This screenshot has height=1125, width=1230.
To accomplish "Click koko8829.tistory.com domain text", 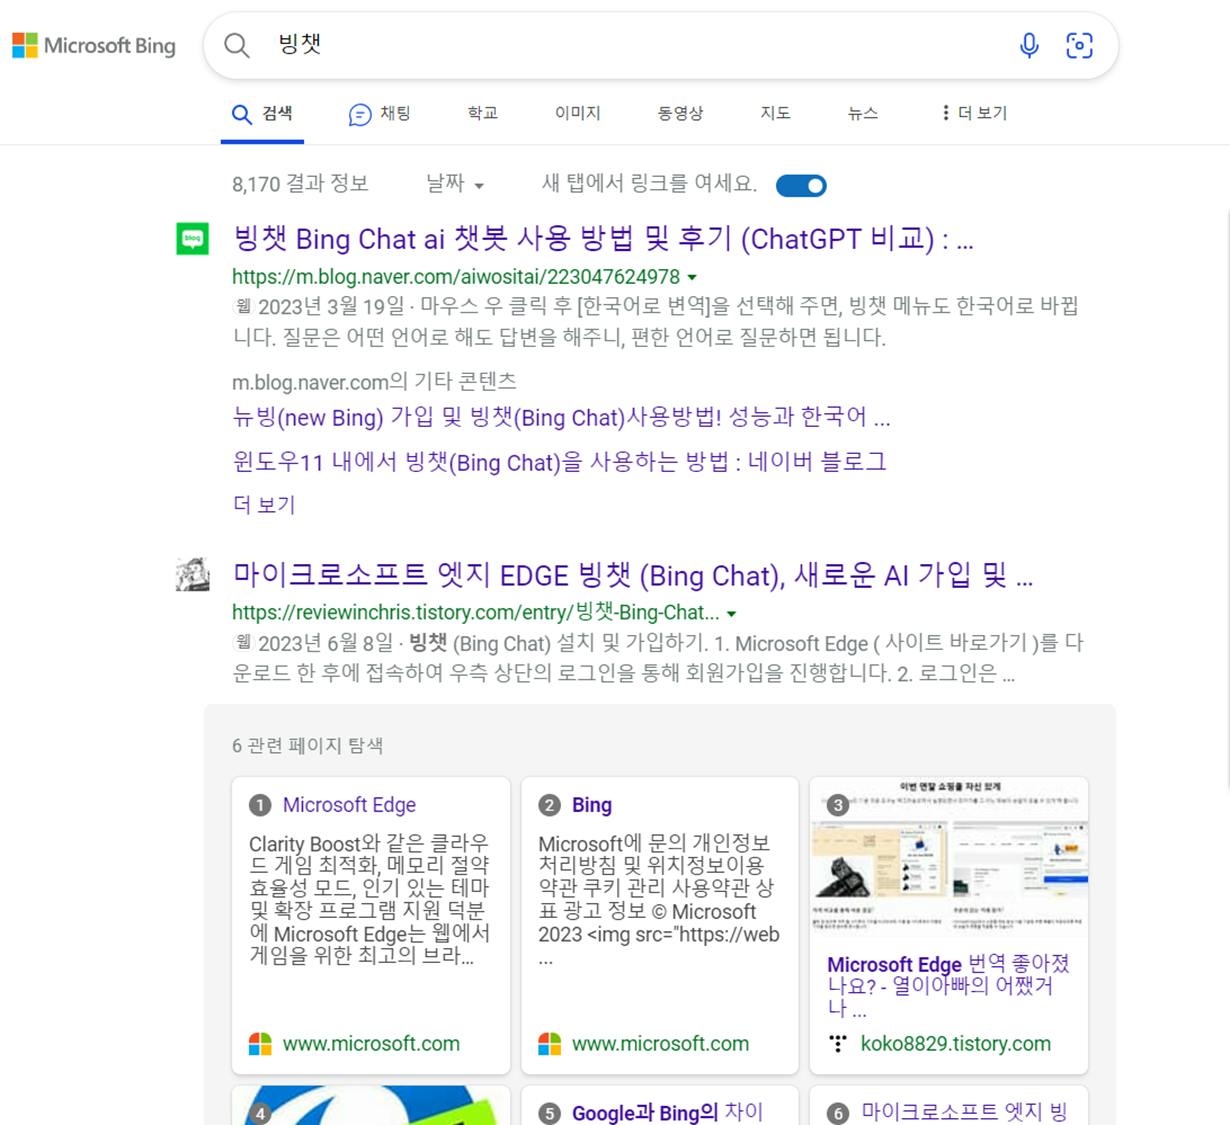I will [956, 1044].
